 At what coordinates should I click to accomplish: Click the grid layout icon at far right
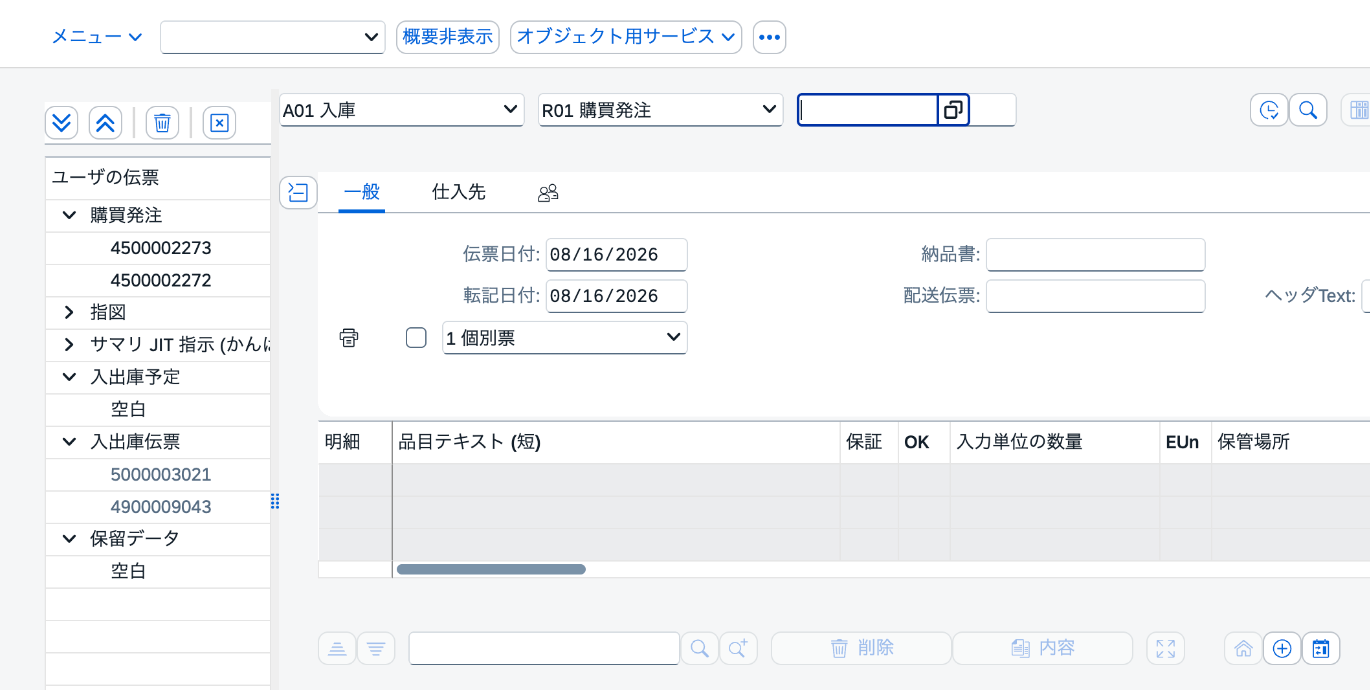click(x=1359, y=110)
